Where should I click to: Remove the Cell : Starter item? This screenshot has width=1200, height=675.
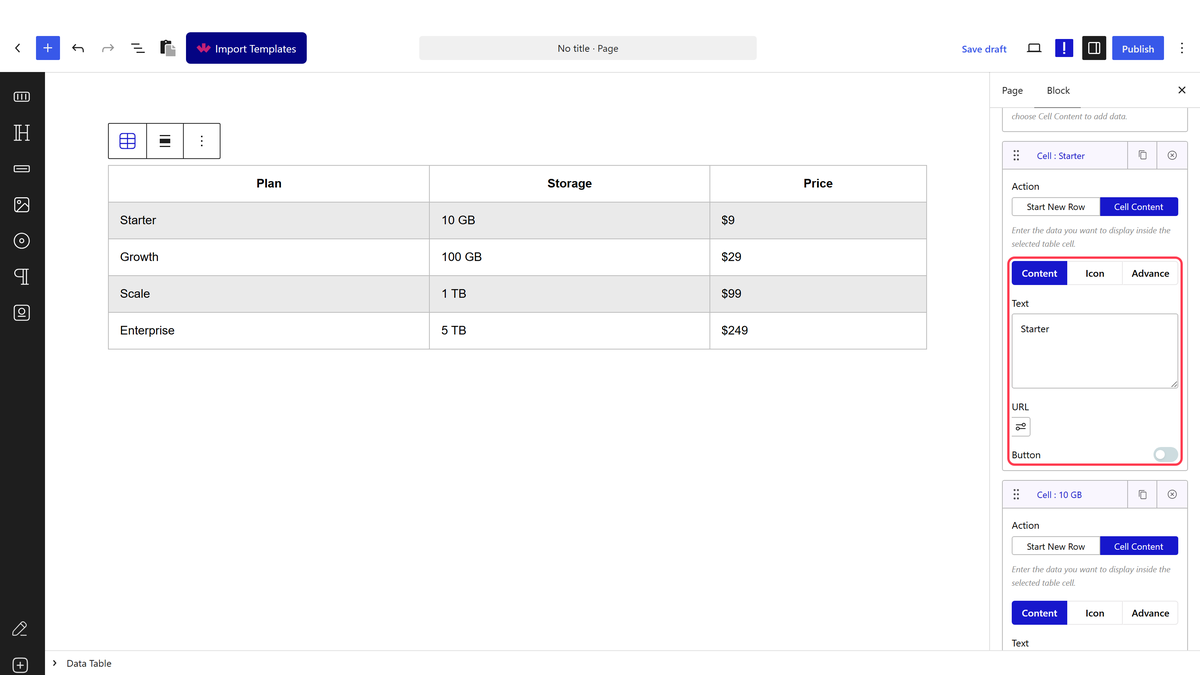(x=1172, y=156)
